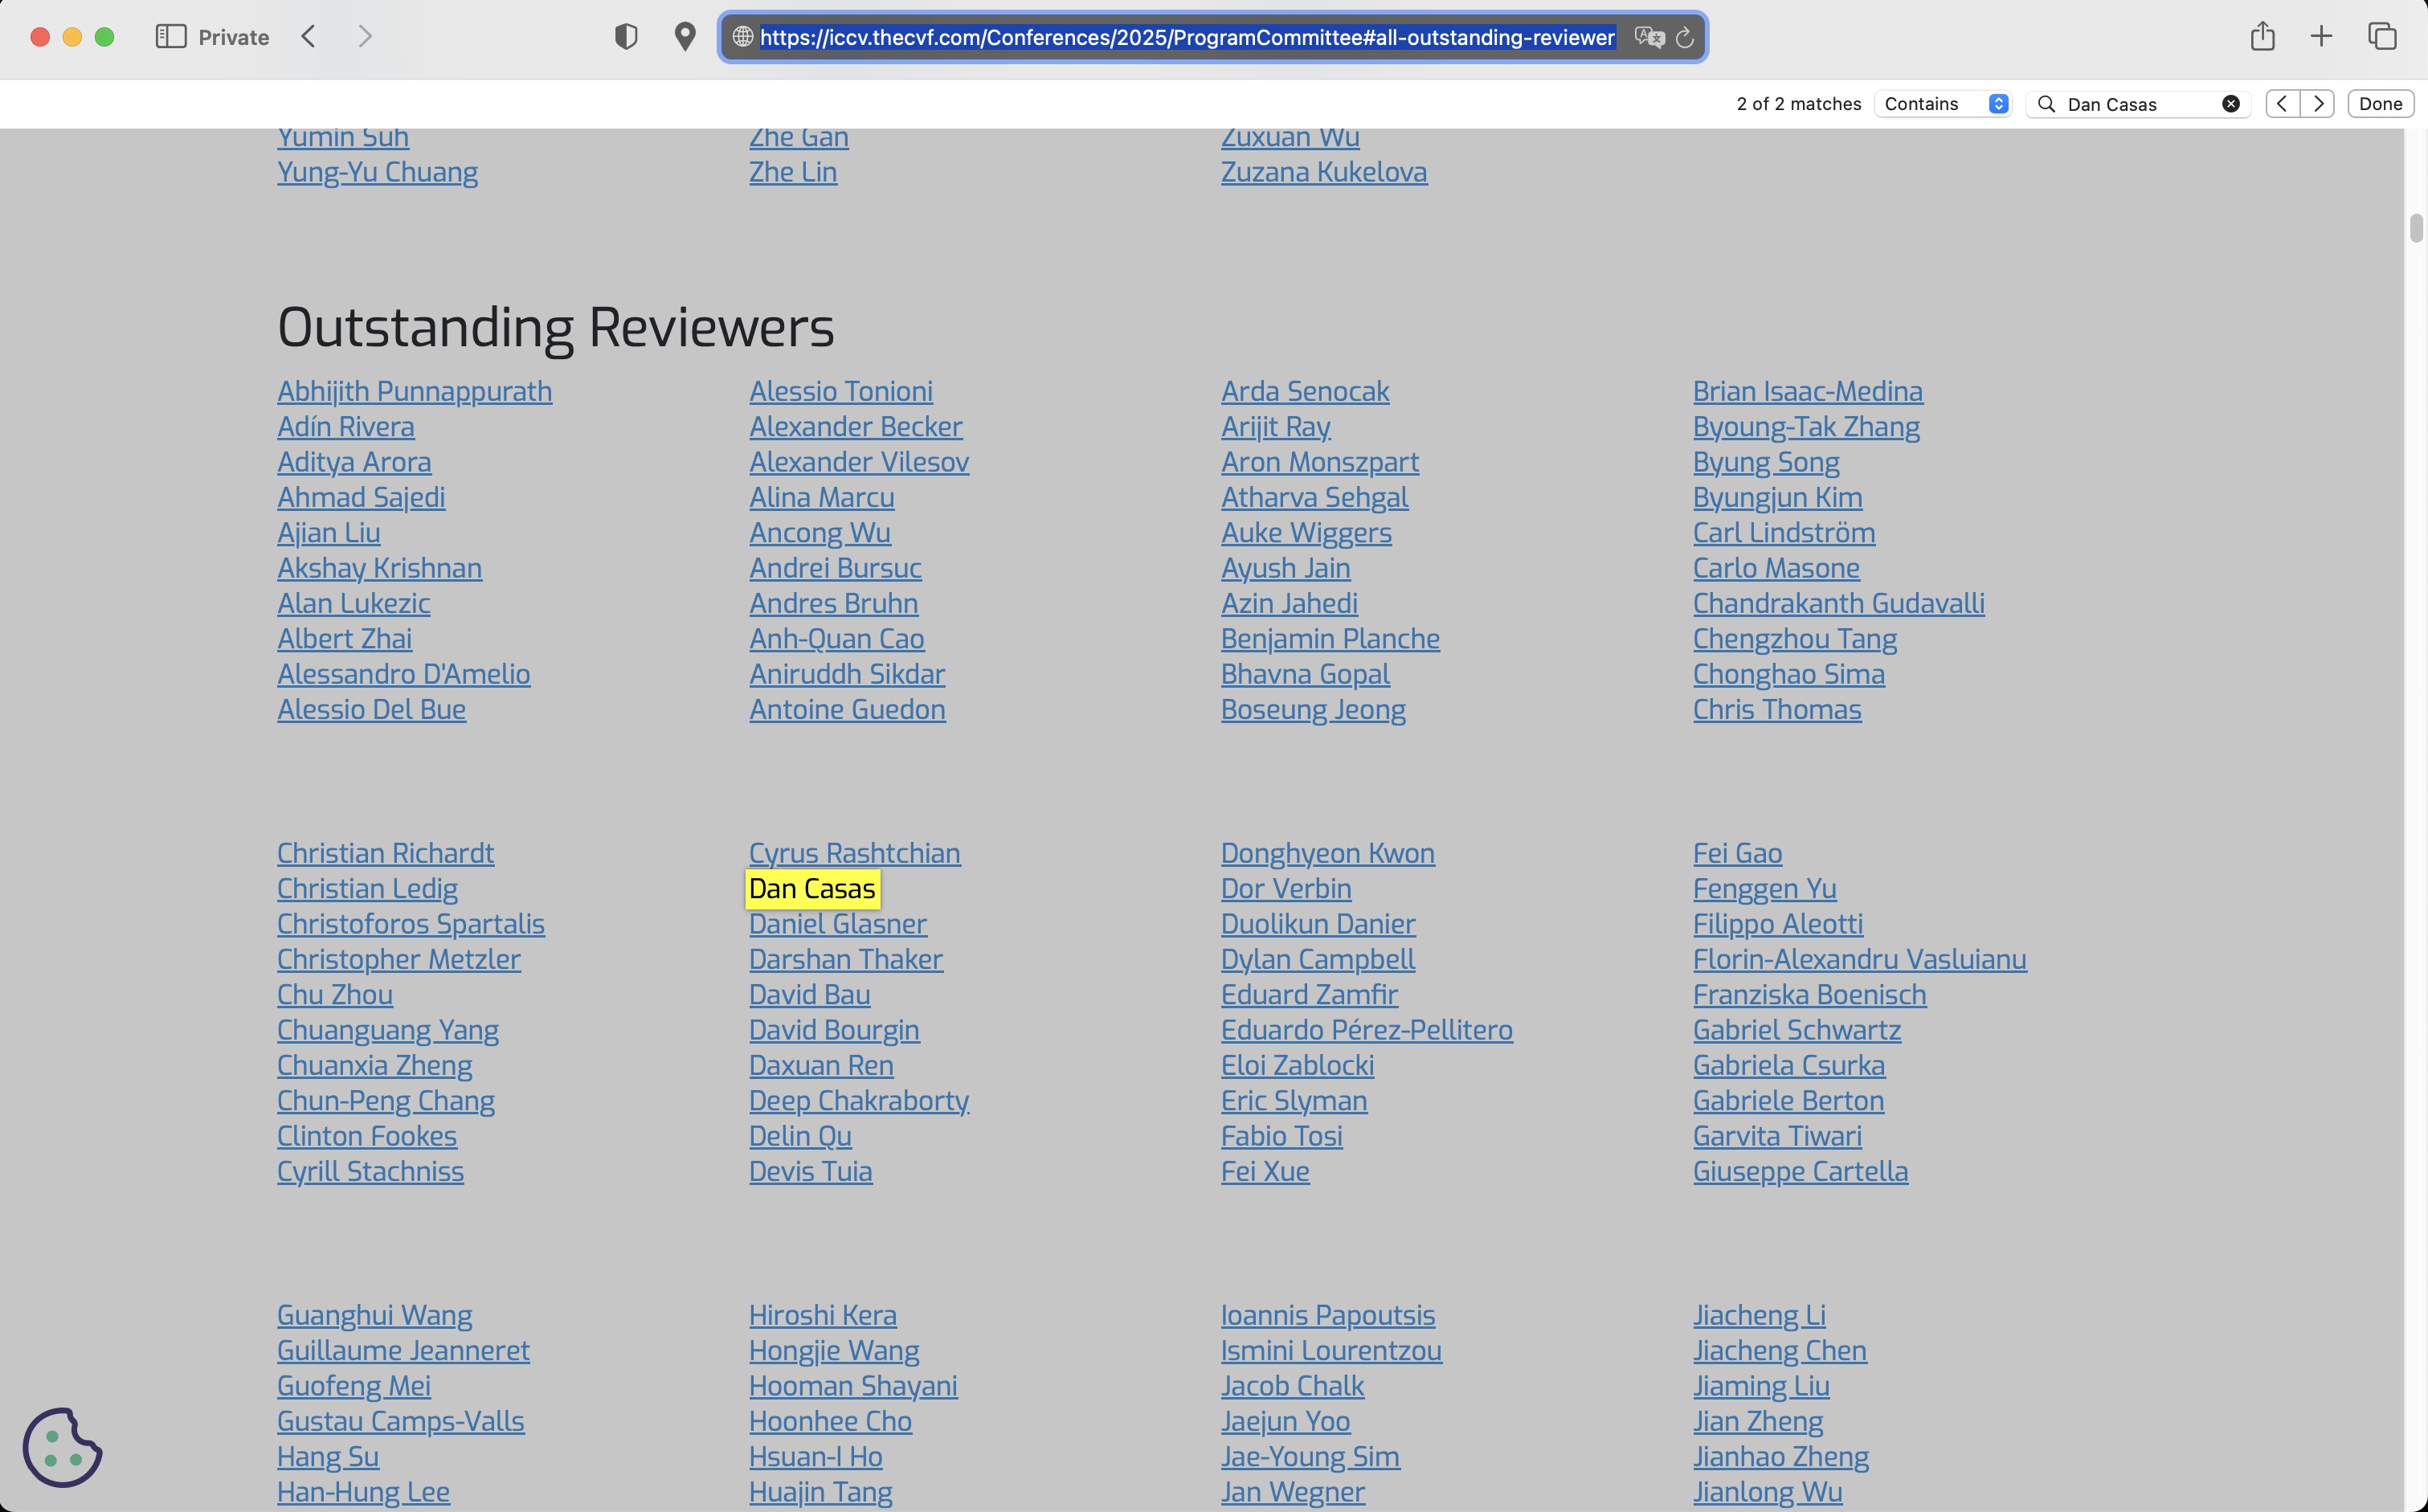
Task: Jump to the previous find match
Action: coord(2282,104)
